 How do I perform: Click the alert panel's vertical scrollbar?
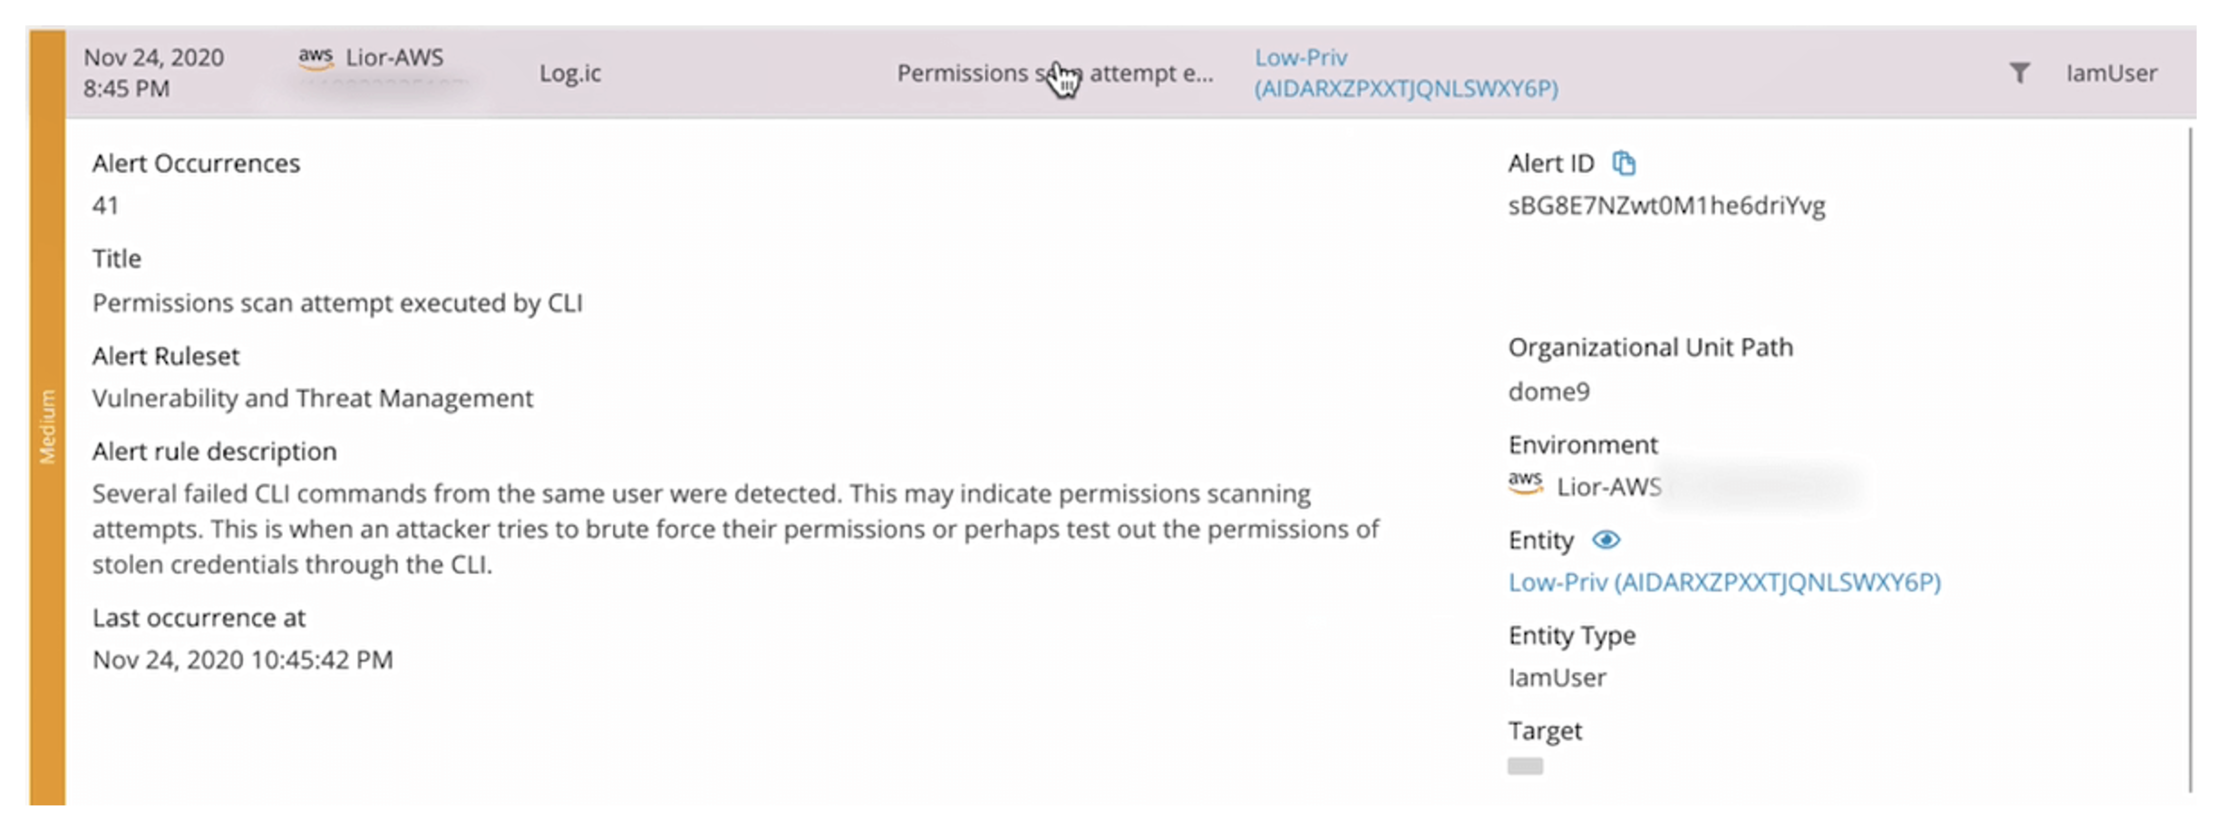pyautogui.click(x=2189, y=460)
